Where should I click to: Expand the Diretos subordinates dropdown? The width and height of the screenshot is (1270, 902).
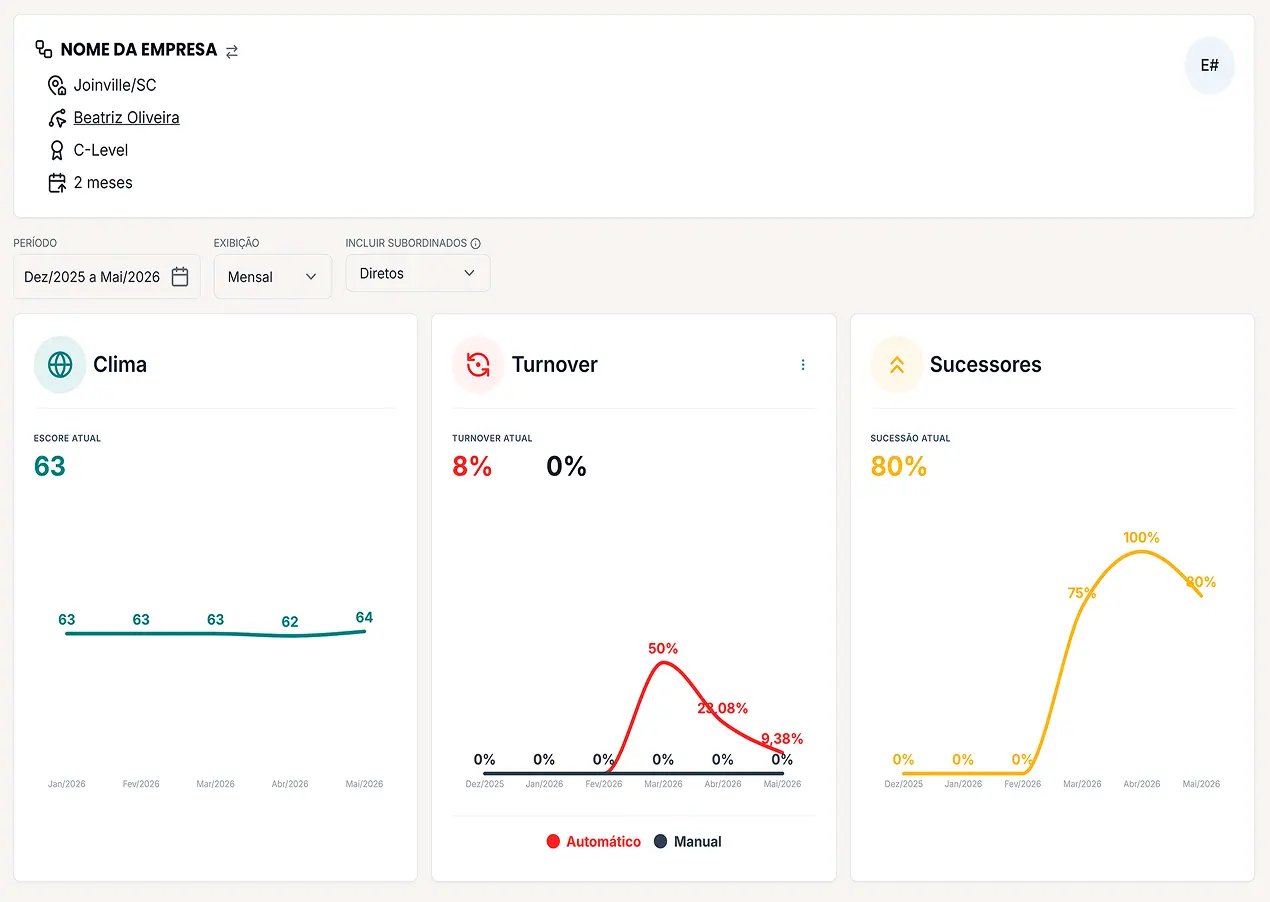click(418, 273)
